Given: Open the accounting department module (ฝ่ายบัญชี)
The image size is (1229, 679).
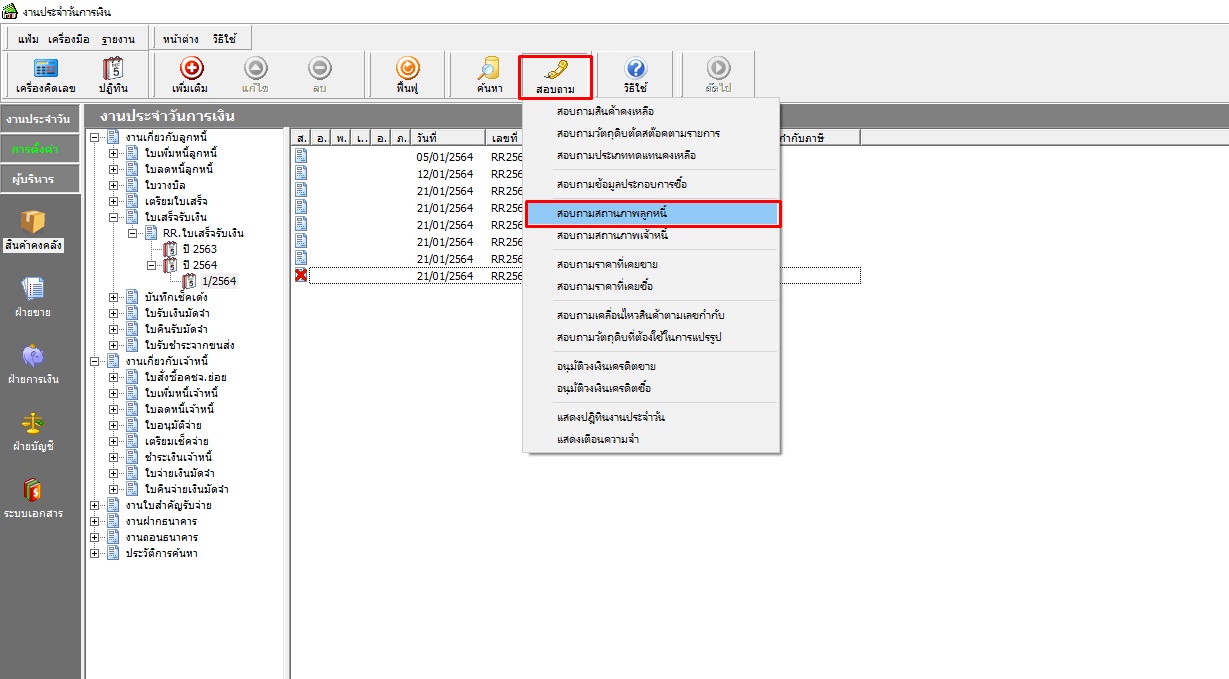Looking at the screenshot, I should [33, 432].
